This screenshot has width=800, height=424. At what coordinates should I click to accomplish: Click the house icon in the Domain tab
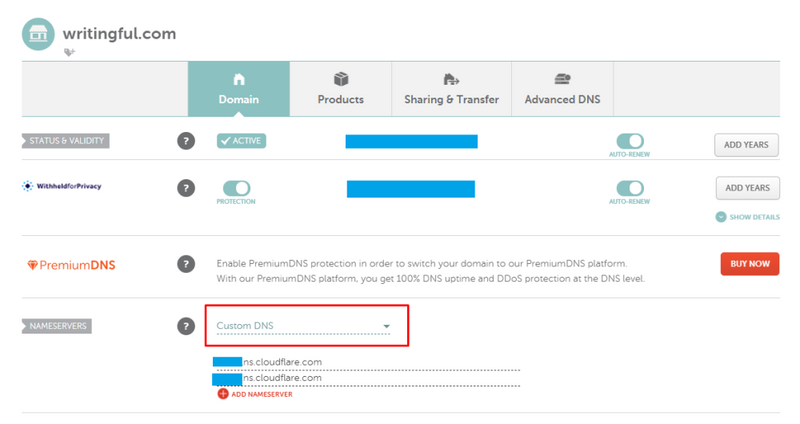239,79
